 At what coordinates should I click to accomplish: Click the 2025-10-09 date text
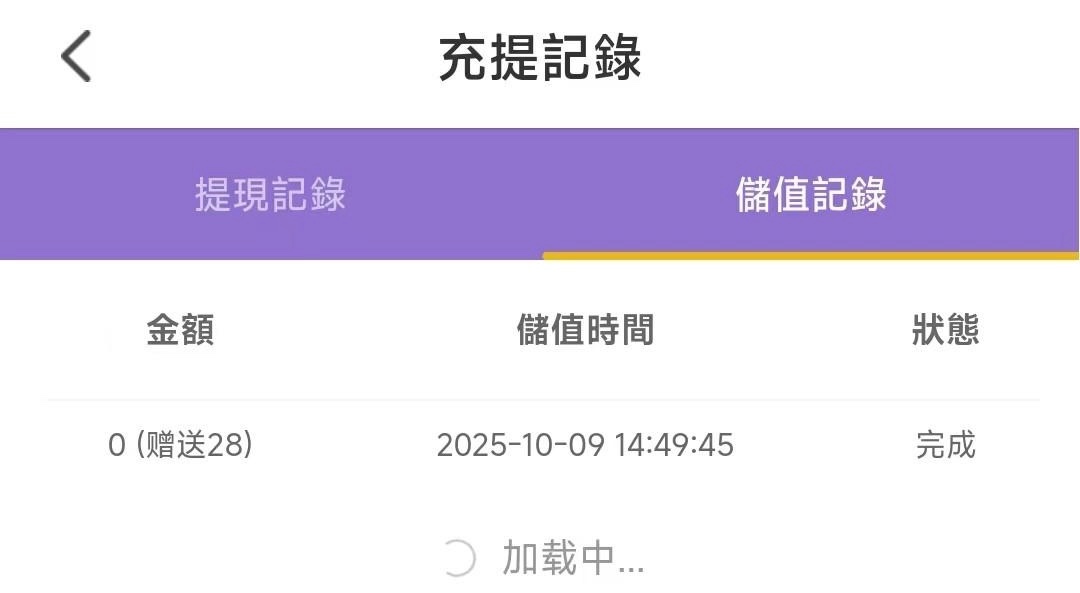click(521, 444)
